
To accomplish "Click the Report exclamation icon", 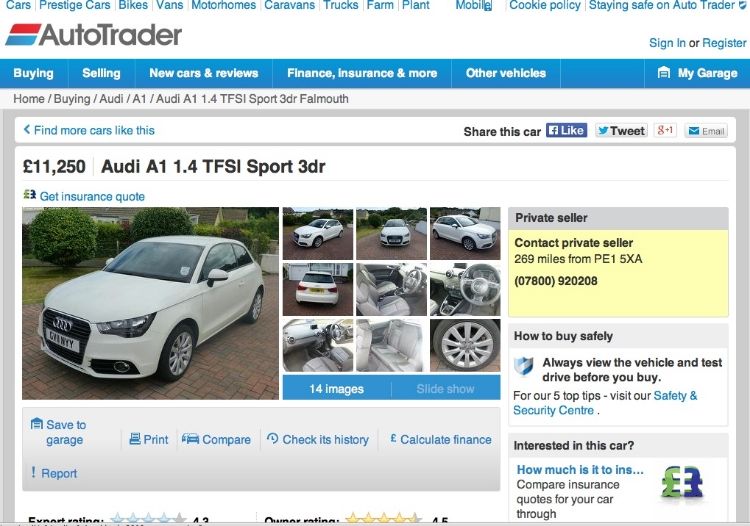I will click(x=33, y=472).
